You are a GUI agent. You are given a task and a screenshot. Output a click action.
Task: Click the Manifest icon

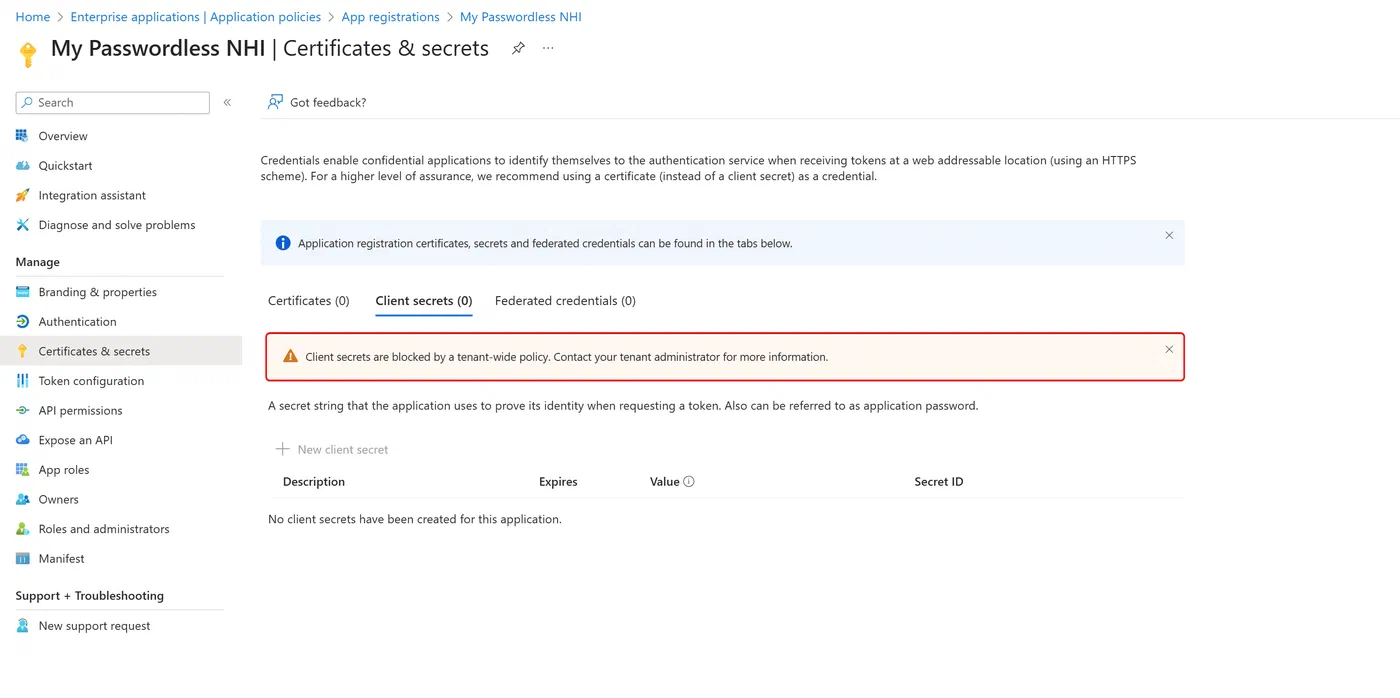pos(22,559)
